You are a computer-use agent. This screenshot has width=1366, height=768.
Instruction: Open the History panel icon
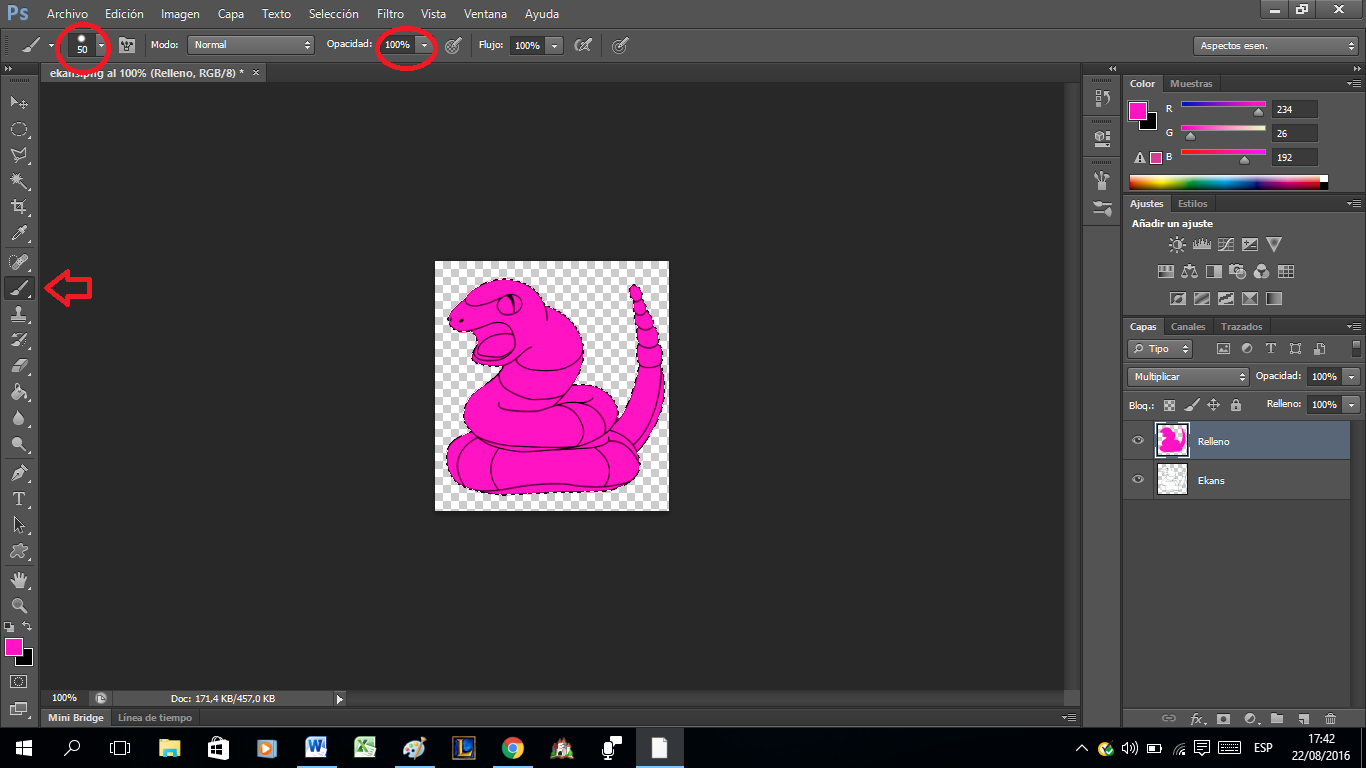pos(1102,98)
